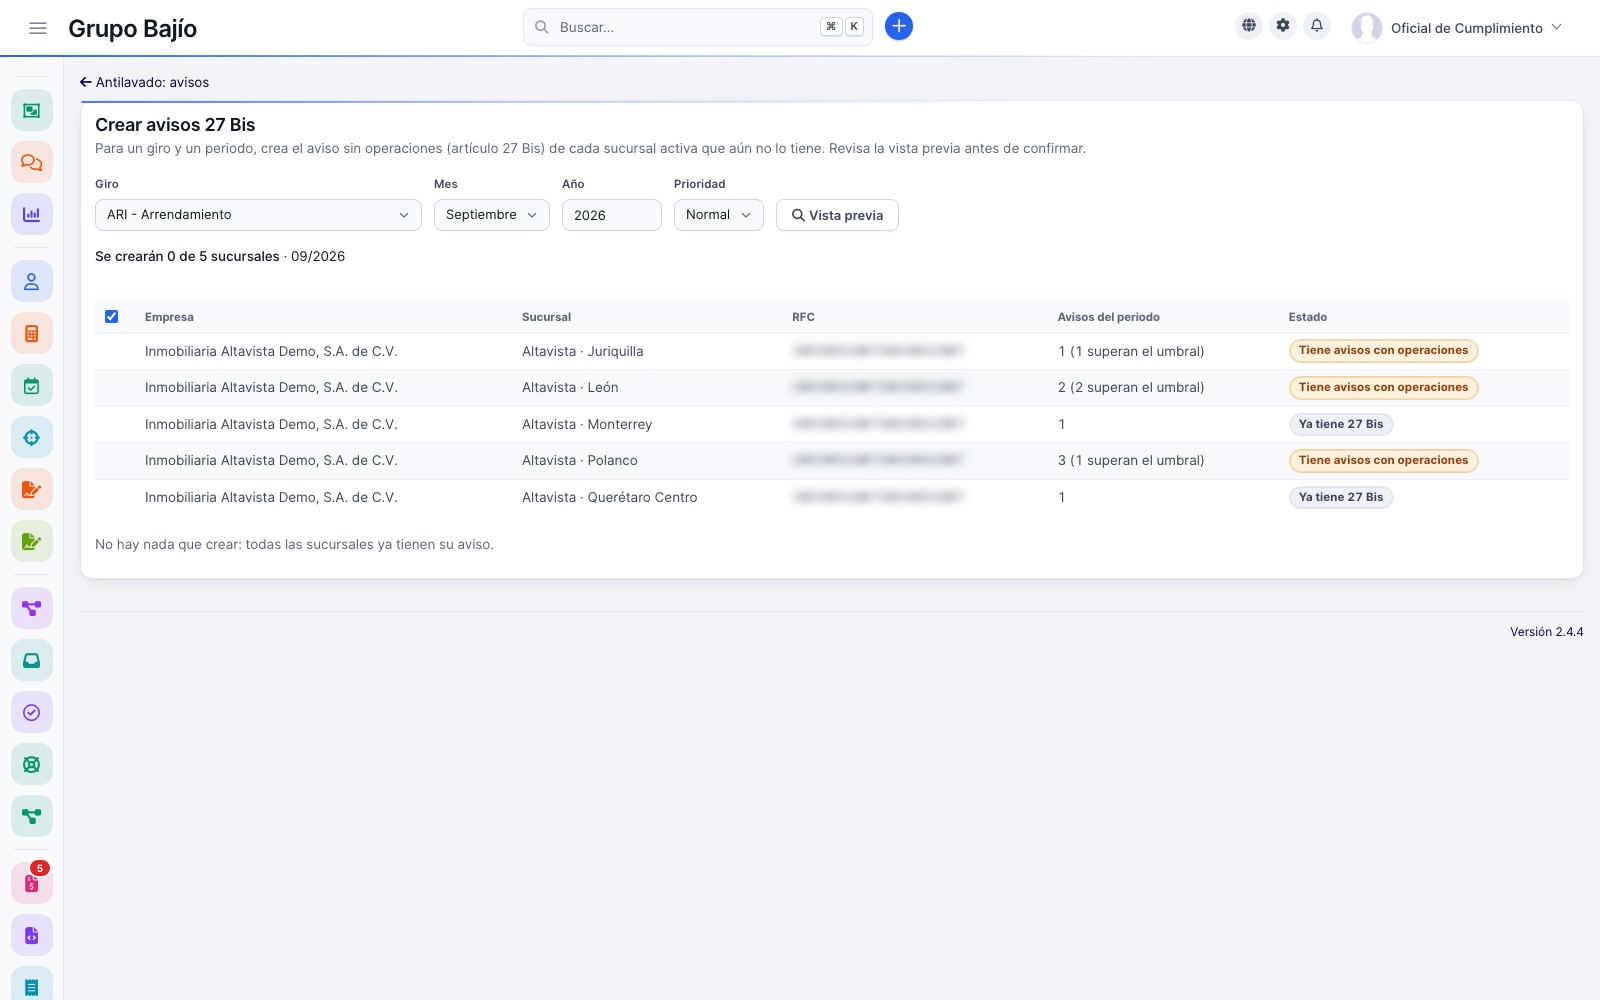The image size is (1600, 1000).
Task: Open the purple circle check icon
Action: [32, 712]
